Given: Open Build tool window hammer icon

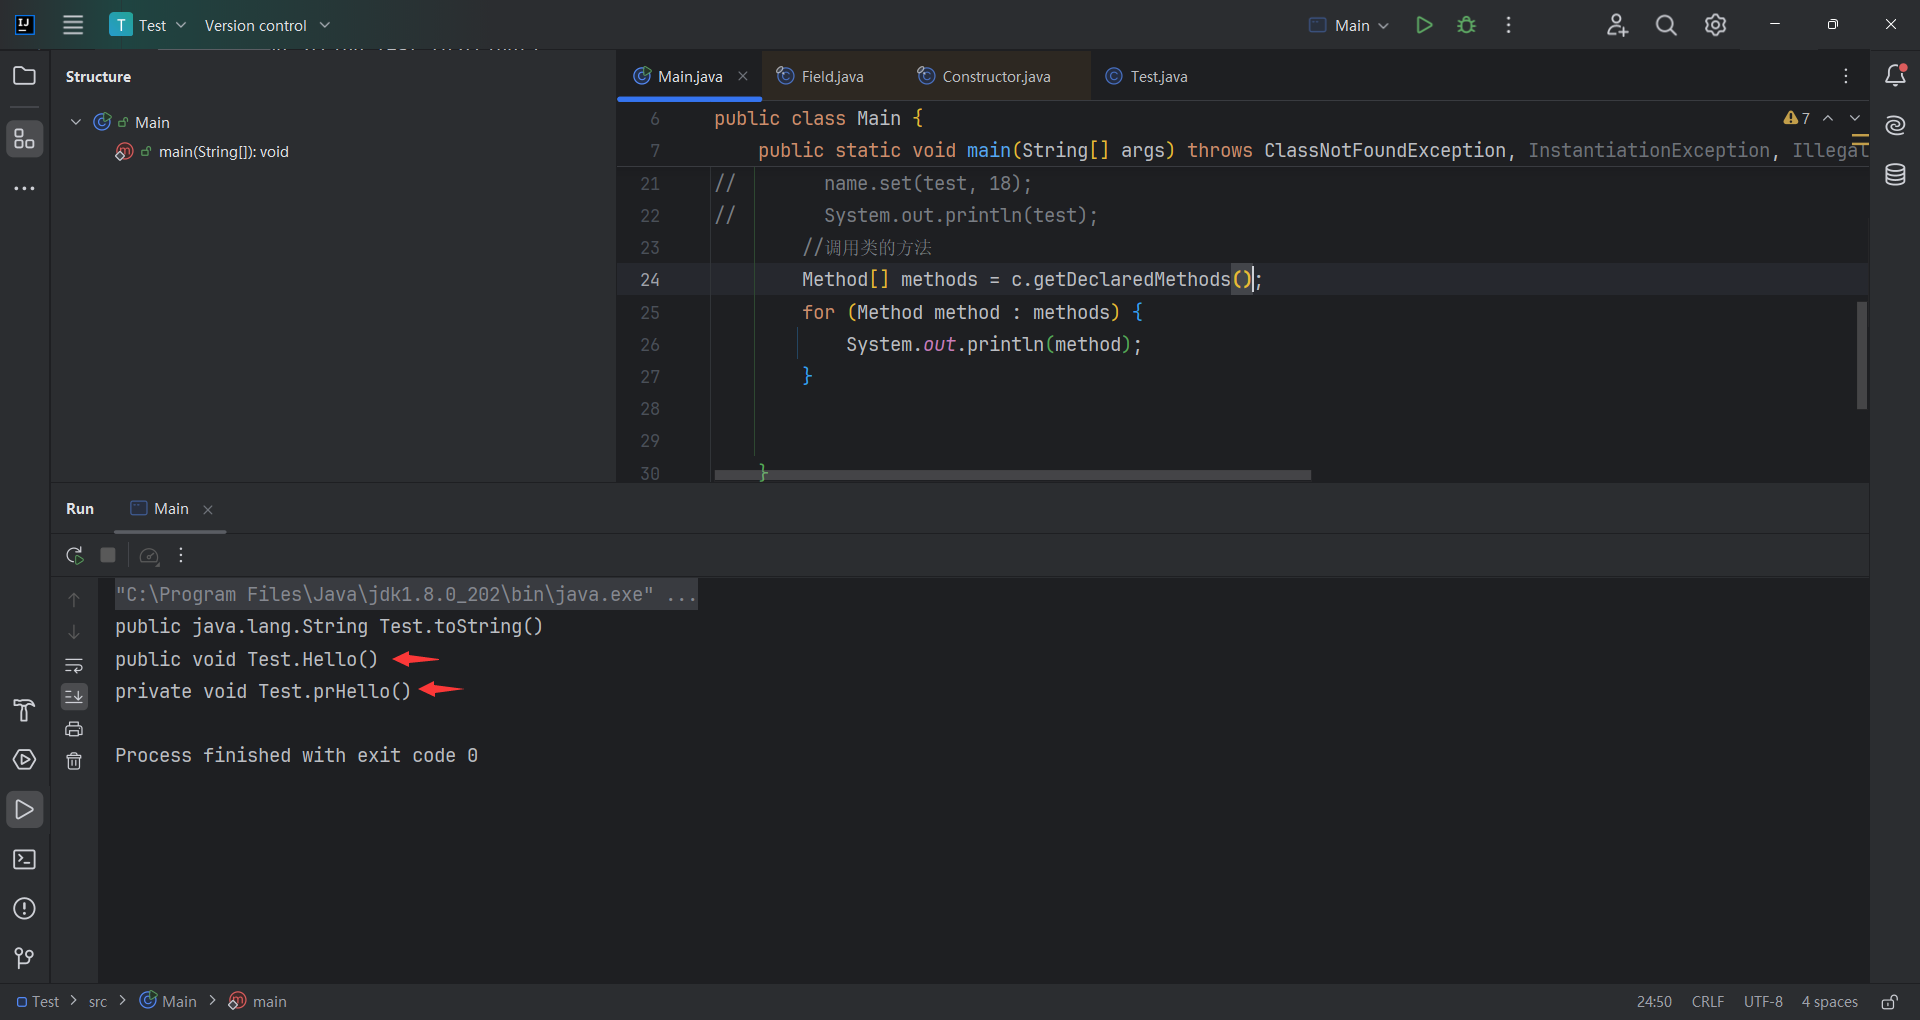Looking at the screenshot, I should [24, 710].
